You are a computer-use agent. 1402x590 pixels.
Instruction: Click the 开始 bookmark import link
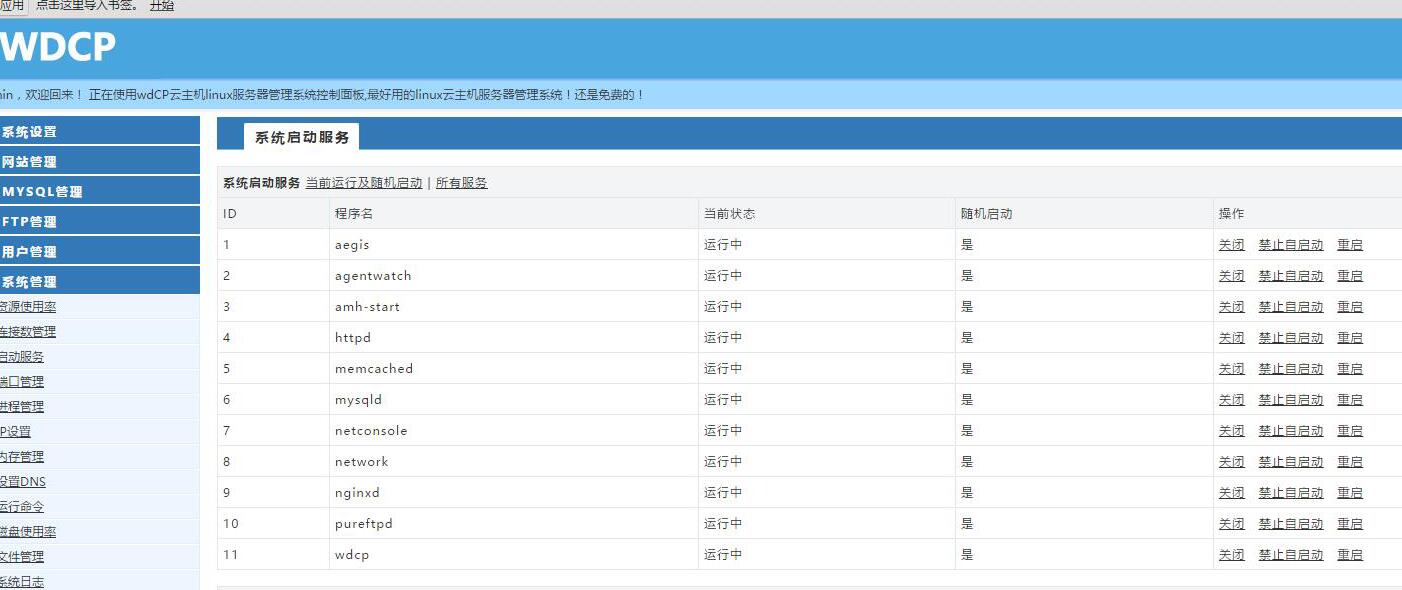pyautogui.click(x=161, y=6)
